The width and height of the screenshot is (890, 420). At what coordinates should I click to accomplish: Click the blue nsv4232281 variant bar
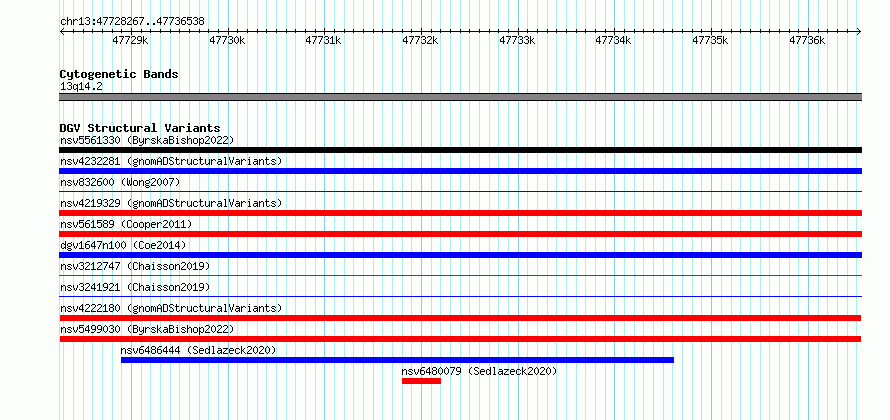point(460,171)
